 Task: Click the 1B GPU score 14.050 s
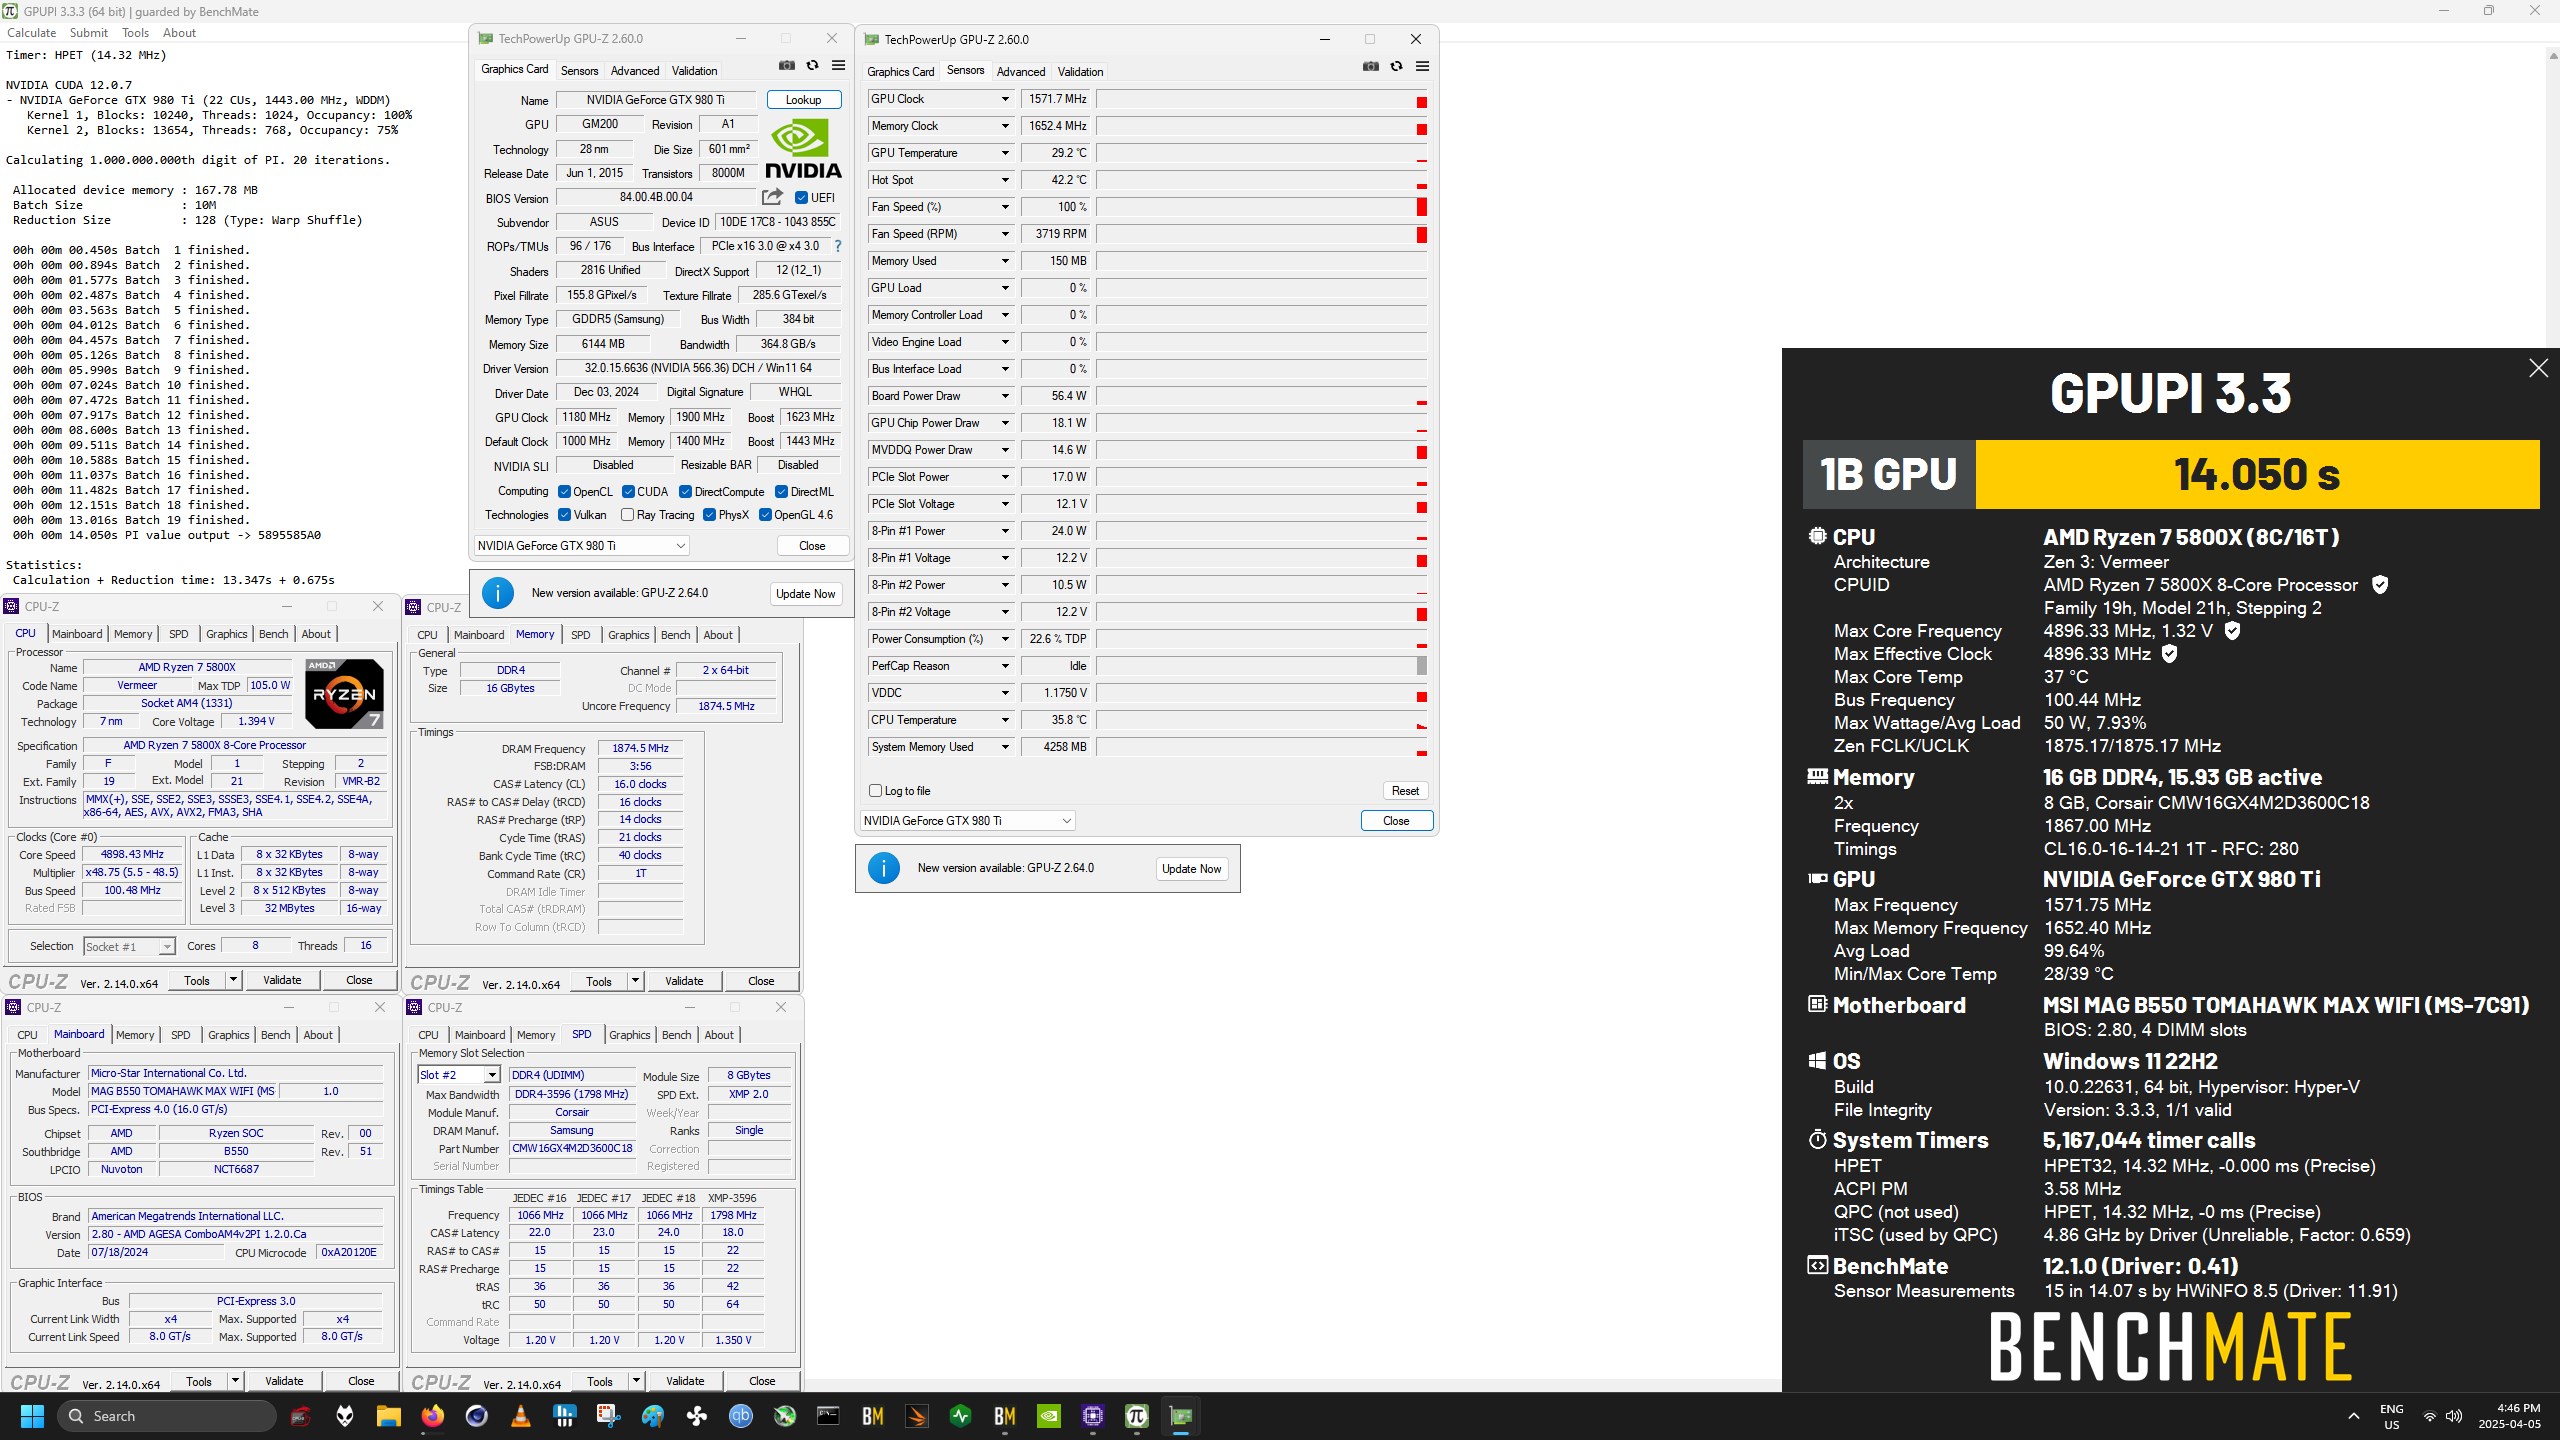coord(2256,474)
